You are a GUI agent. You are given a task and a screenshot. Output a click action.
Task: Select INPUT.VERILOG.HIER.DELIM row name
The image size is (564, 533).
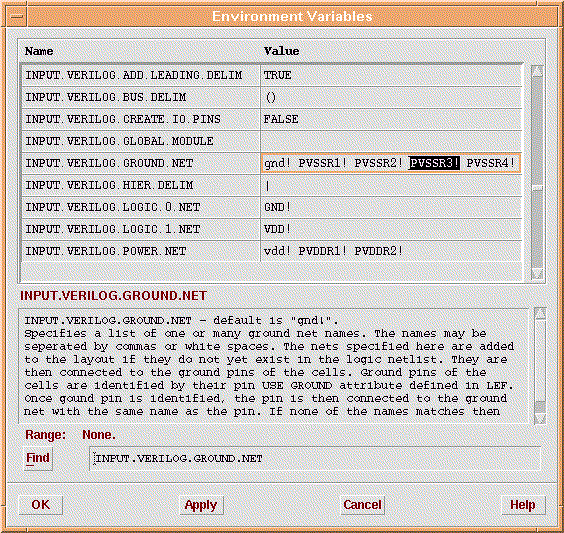pyautogui.click(x=109, y=185)
